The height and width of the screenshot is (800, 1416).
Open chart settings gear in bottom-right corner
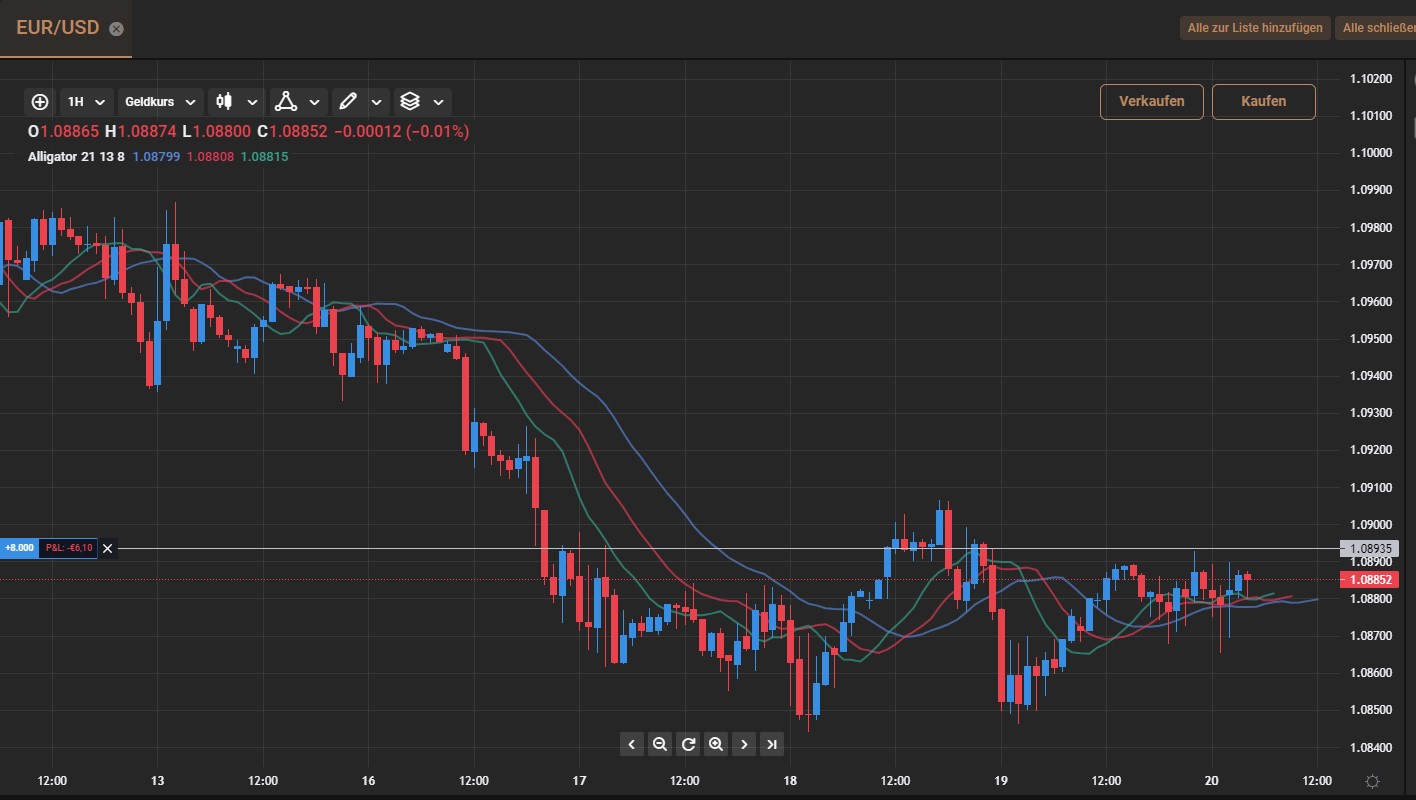[1373, 781]
